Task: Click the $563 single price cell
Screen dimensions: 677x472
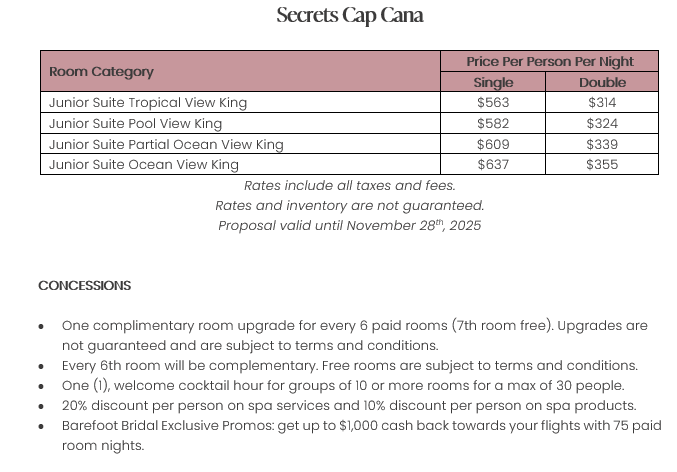Action: [493, 102]
